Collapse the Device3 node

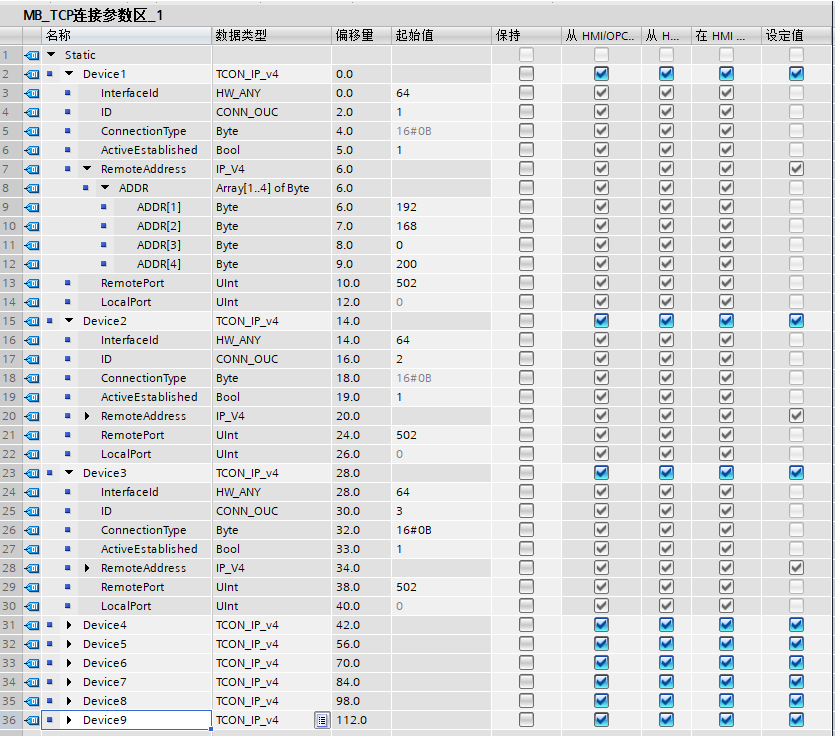pyautogui.click(x=69, y=472)
